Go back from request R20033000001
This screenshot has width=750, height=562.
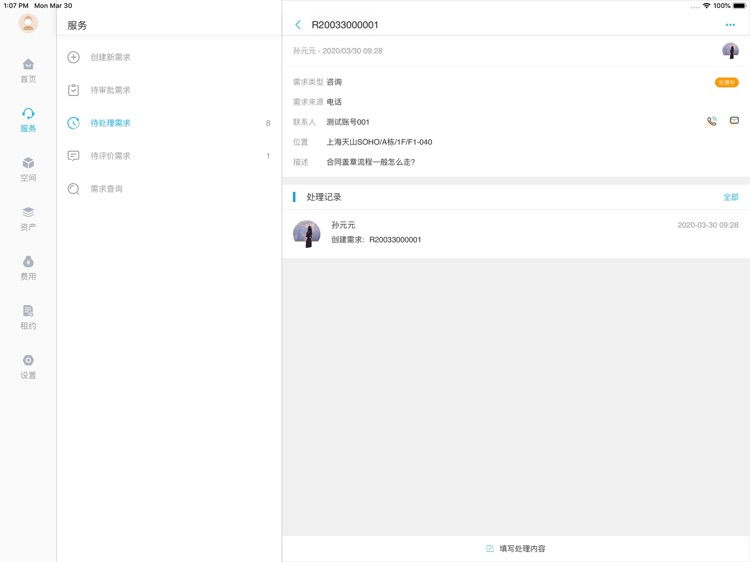[298, 25]
